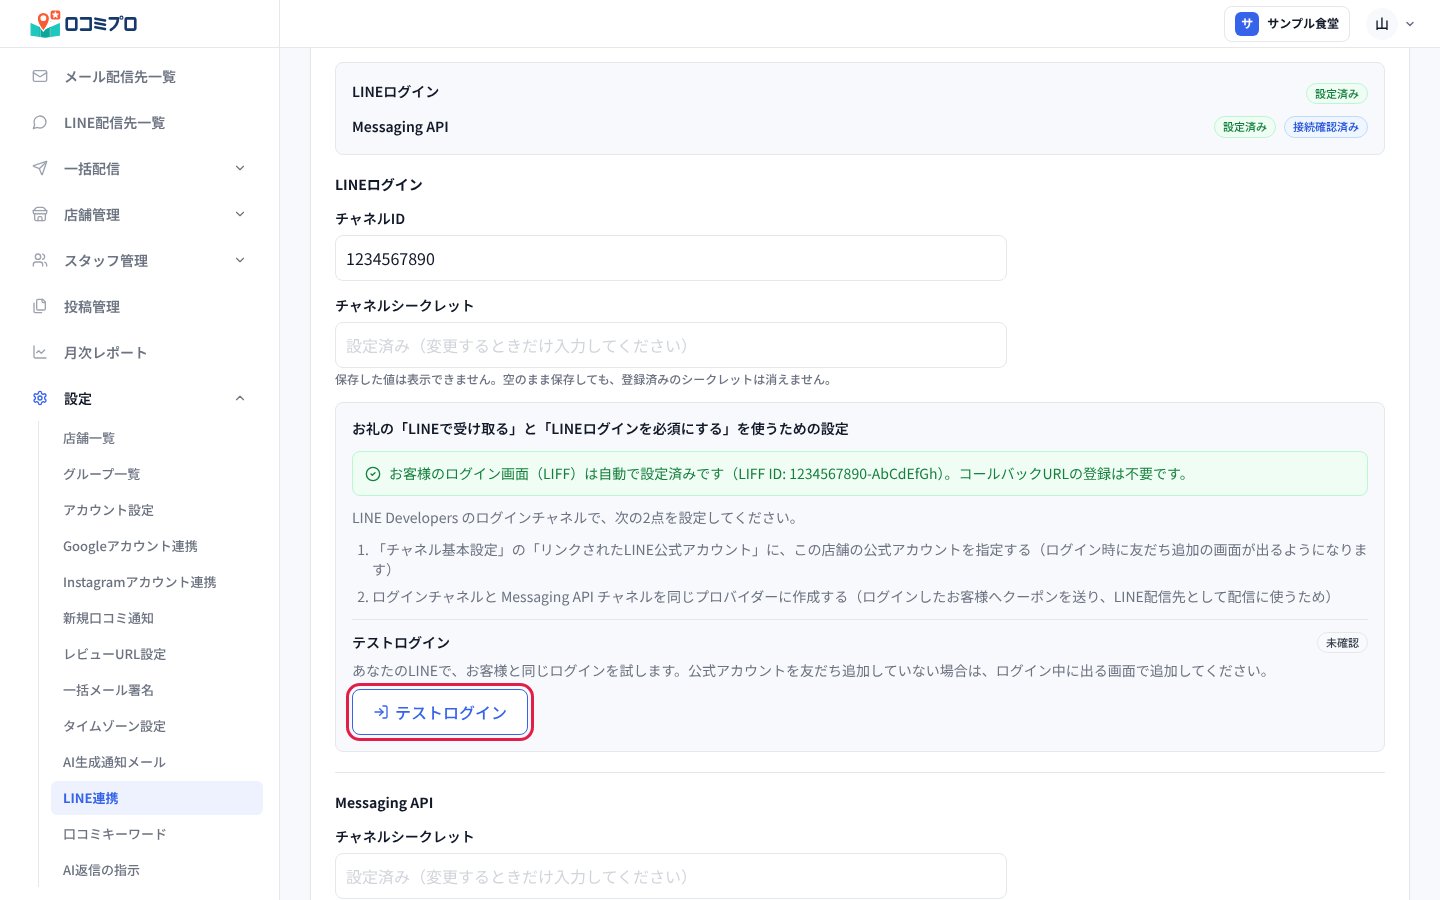Click the copy icon beside 投稿管理
This screenshot has height=900, width=1440.
pyautogui.click(x=40, y=306)
